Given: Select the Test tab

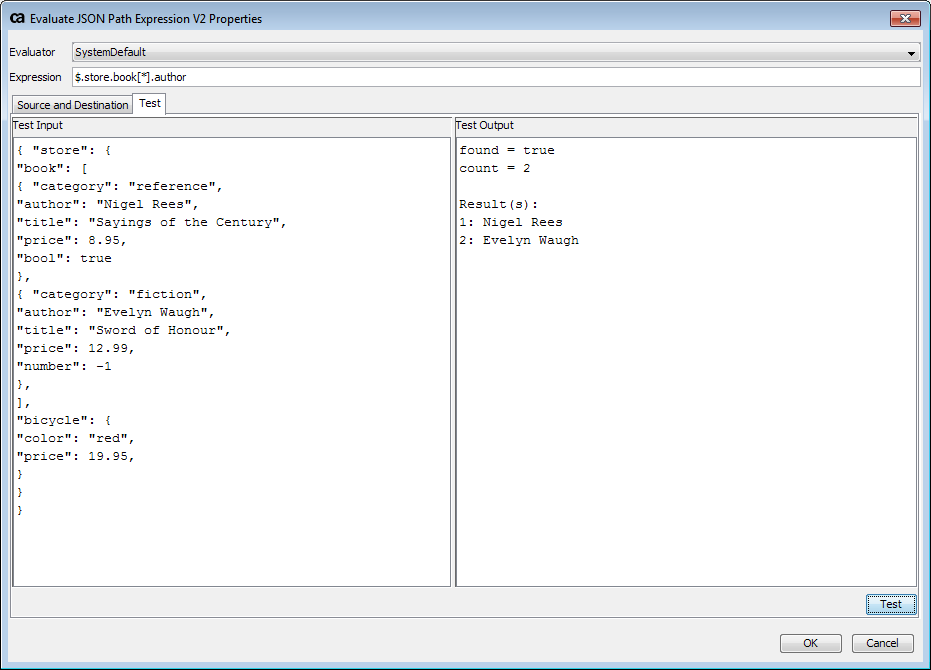Looking at the screenshot, I should click(x=150, y=104).
